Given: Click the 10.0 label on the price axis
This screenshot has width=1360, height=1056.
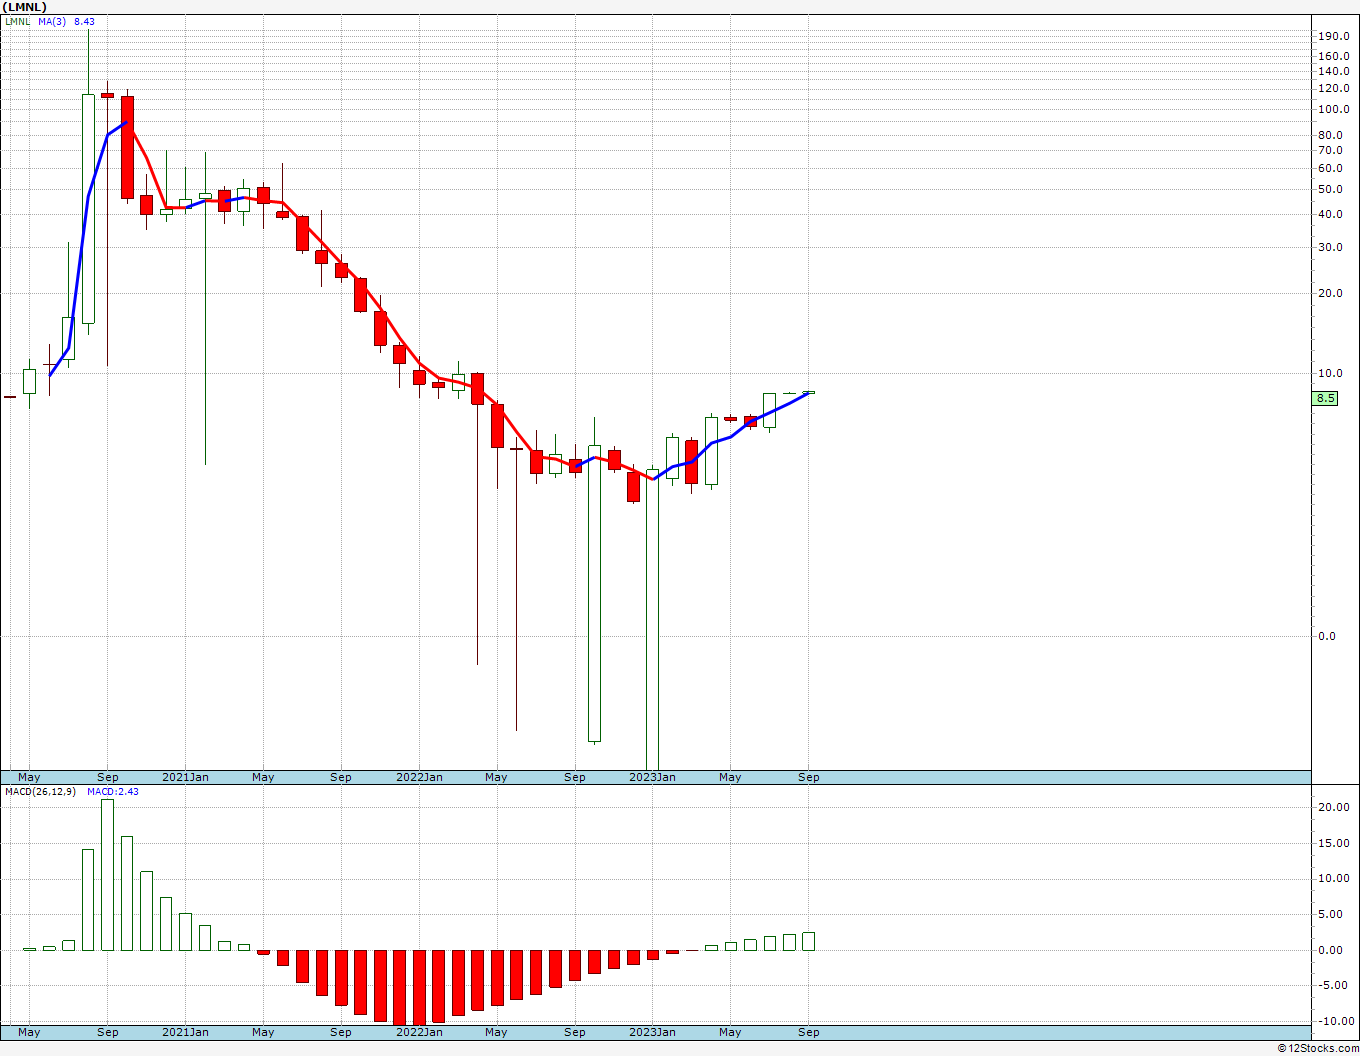Looking at the screenshot, I should point(1331,374).
